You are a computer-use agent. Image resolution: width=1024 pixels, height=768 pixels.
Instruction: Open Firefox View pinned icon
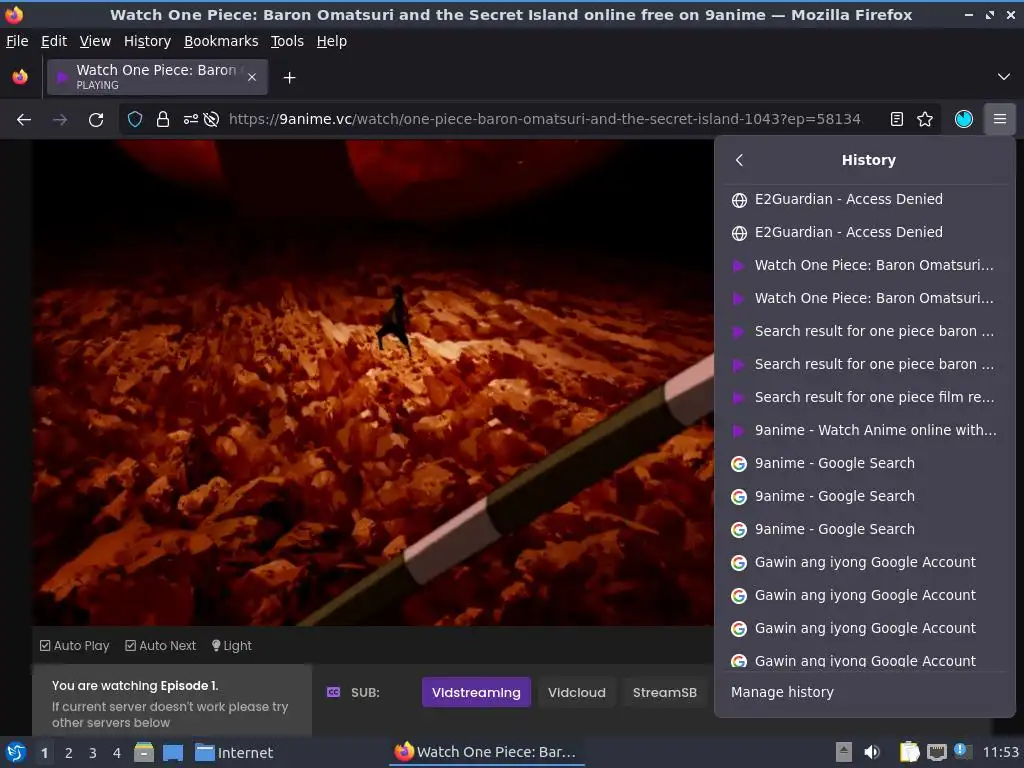pyautogui.click(x=20, y=77)
